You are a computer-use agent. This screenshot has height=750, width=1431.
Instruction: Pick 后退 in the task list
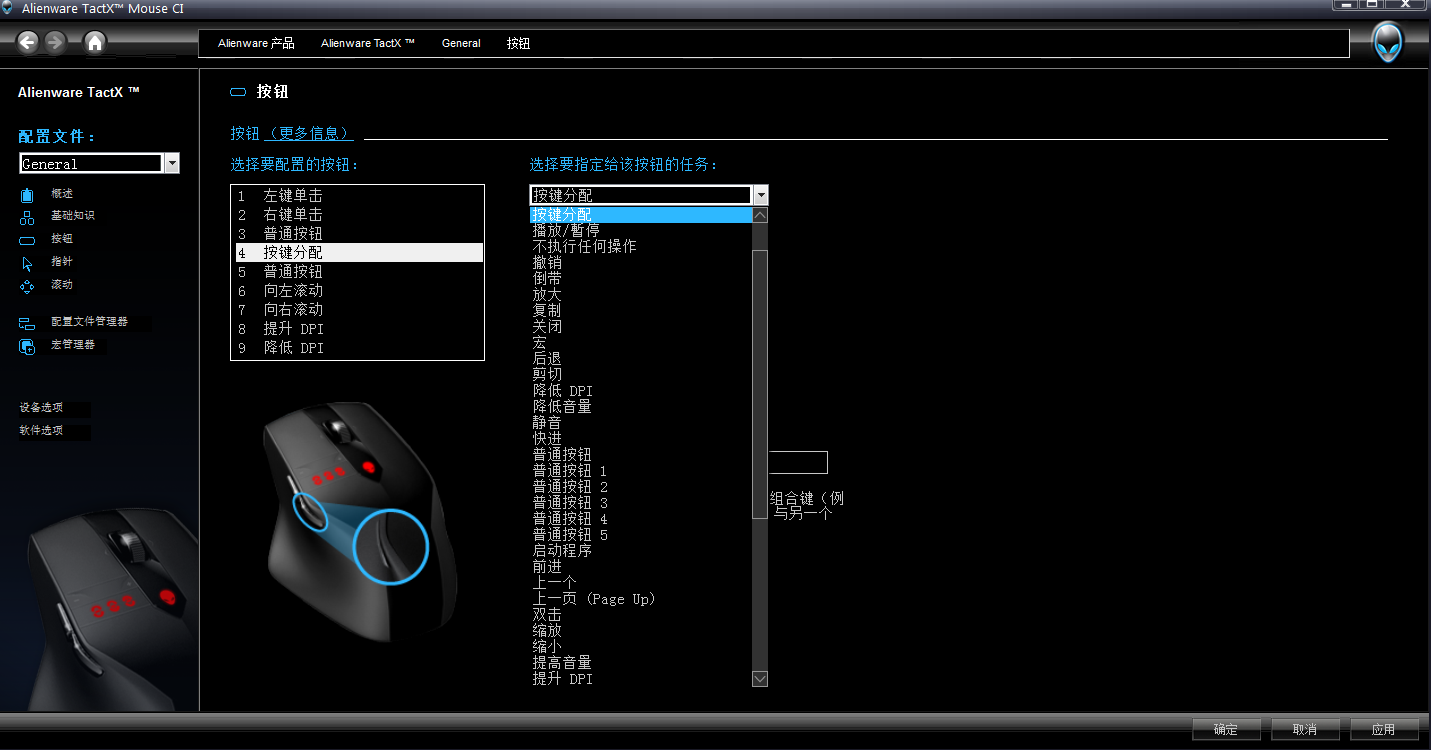click(641, 359)
